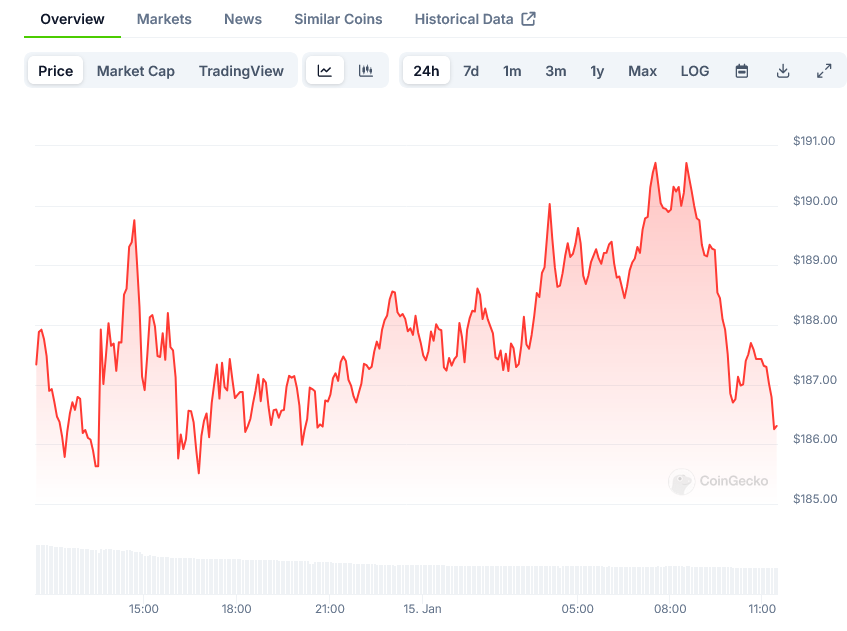The height and width of the screenshot is (631, 847).
Task: Switch to line chart view icon
Action: [325, 71]
